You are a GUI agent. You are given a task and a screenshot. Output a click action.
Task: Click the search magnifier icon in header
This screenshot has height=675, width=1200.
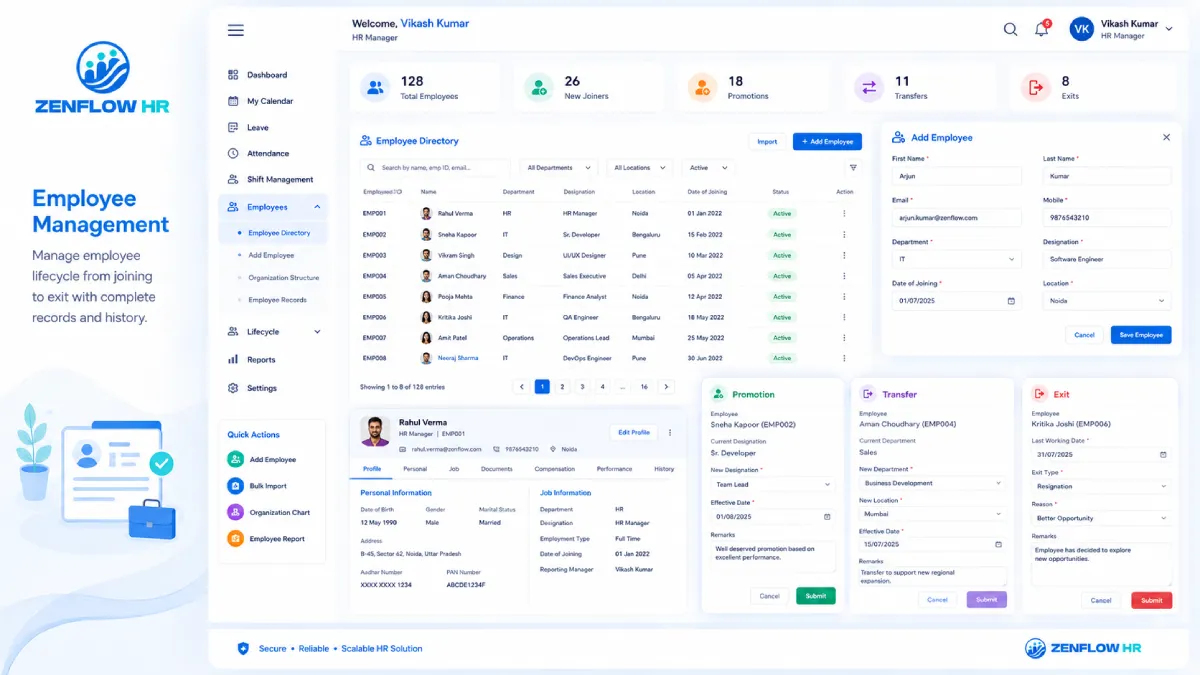point(1010,29)
